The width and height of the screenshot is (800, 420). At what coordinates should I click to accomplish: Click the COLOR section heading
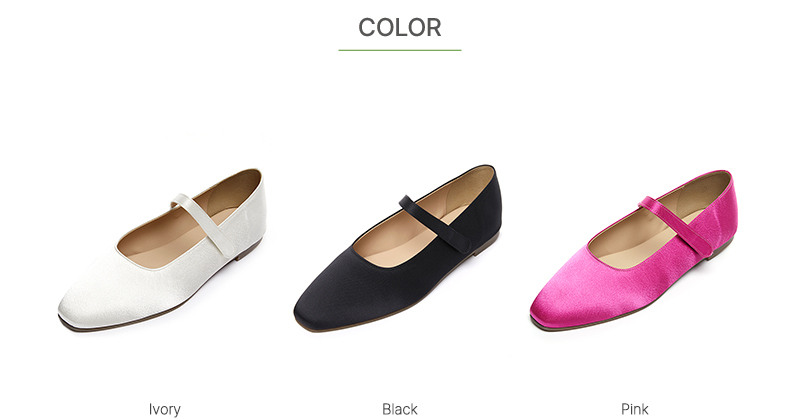(x=399, y=28)
